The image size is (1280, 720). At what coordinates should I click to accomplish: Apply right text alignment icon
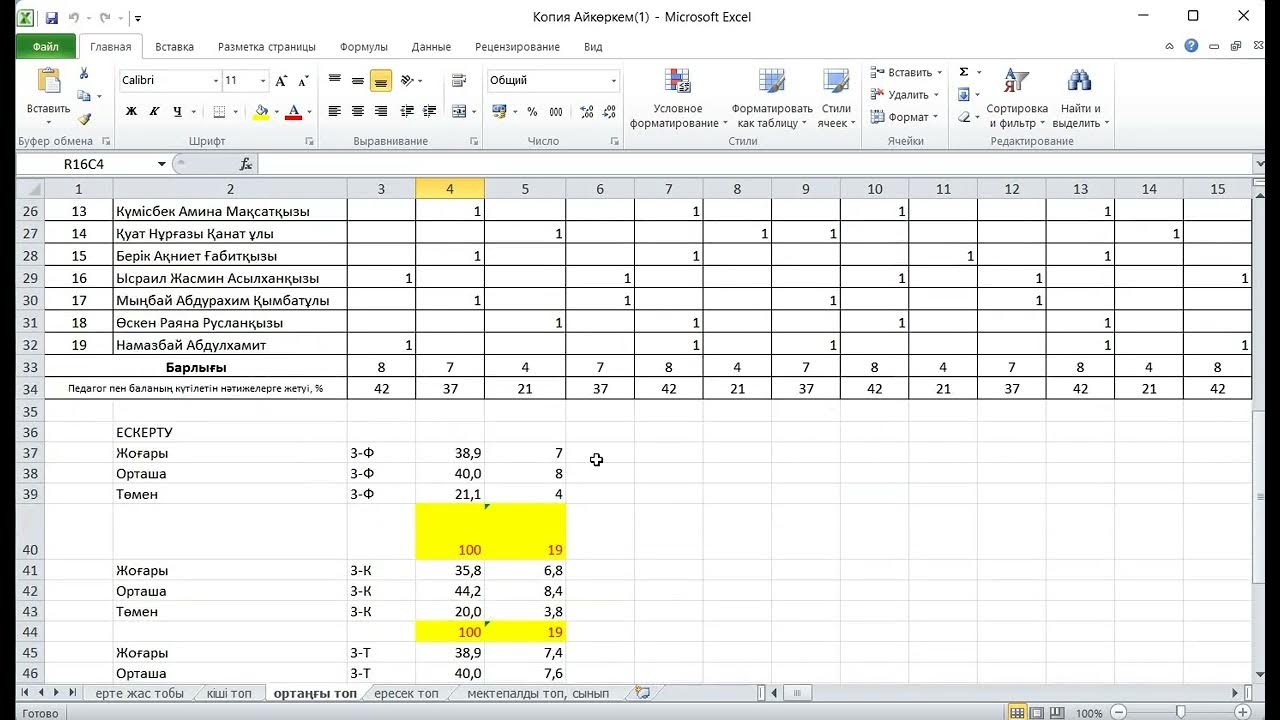tap(380, 112)
